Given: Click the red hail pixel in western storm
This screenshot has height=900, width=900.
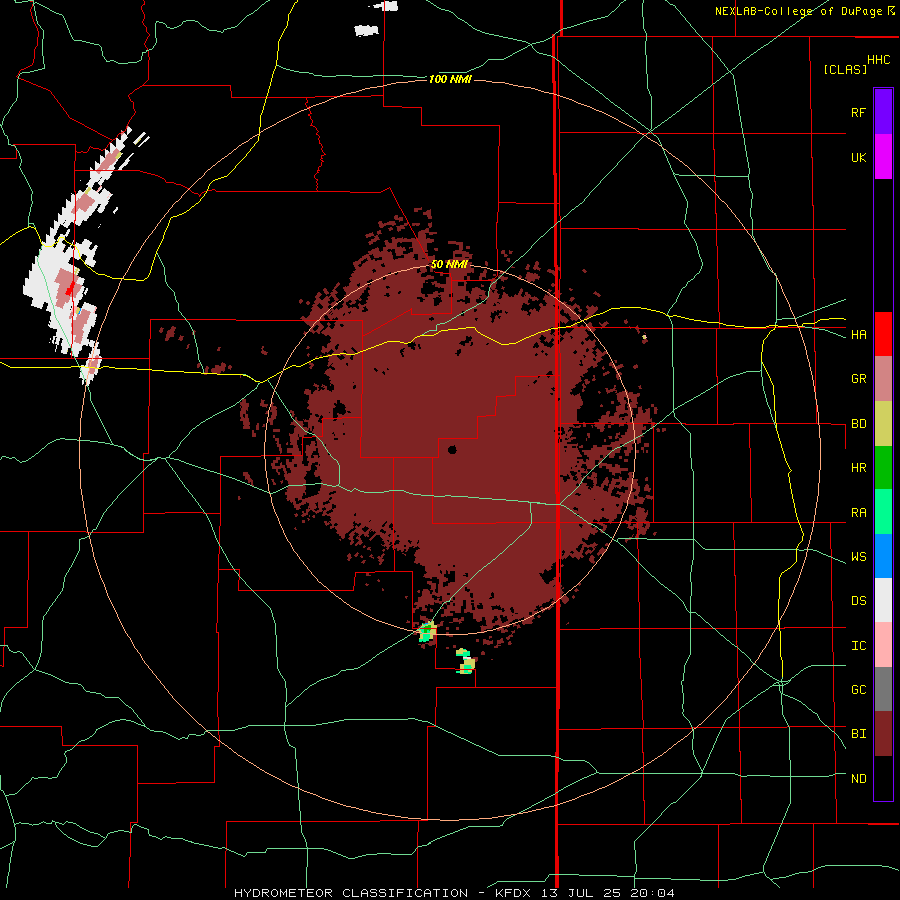Looking at the screenshot, I should tap(70, 288).
